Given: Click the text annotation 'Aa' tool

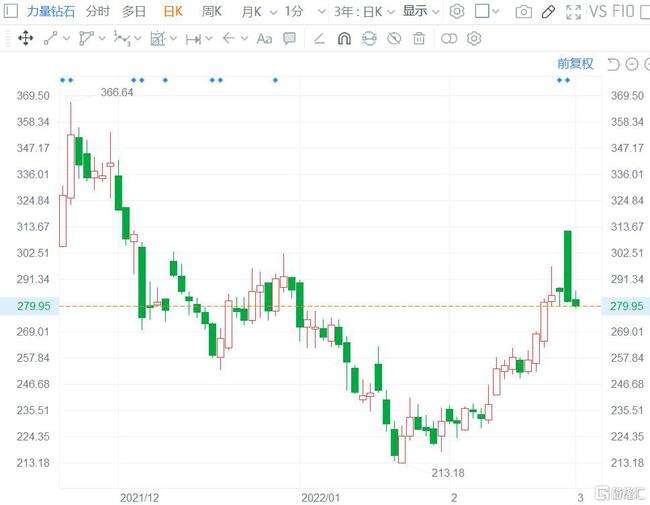Looking at the screenshot, I should 264,39.
